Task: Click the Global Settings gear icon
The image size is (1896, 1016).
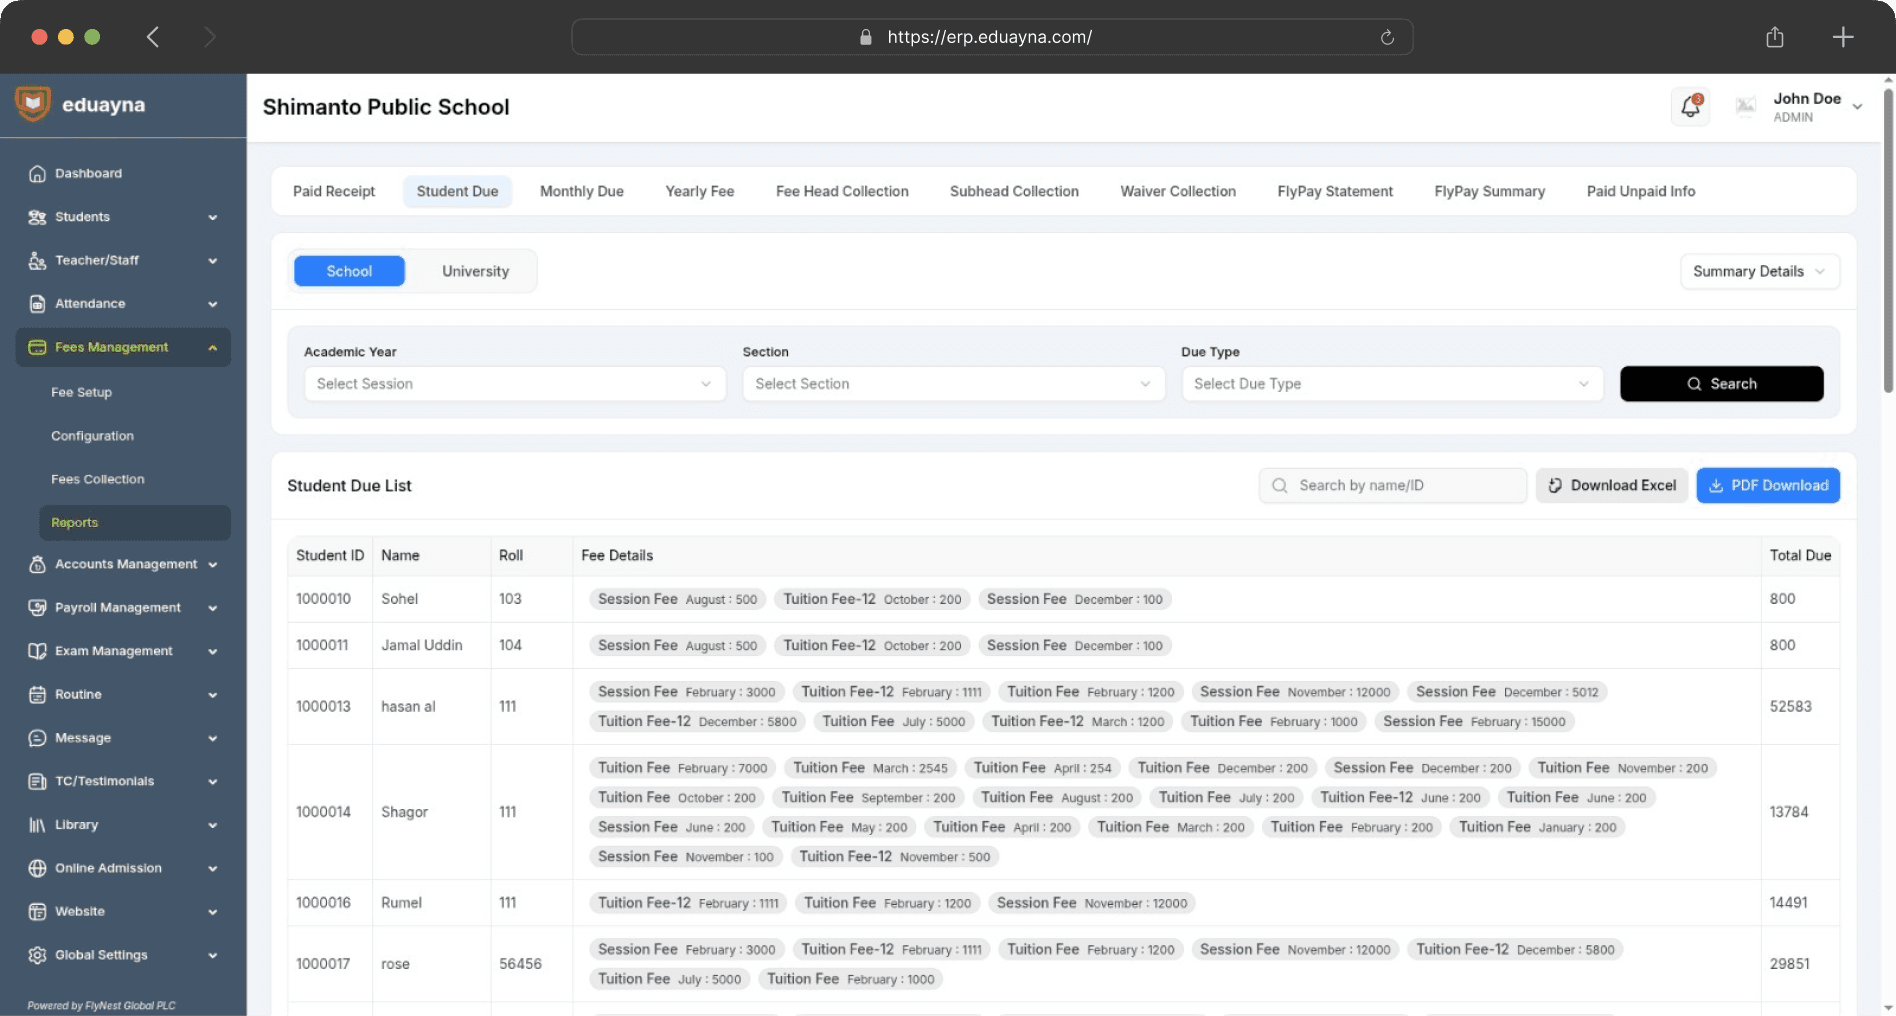Action: point(37,955)
